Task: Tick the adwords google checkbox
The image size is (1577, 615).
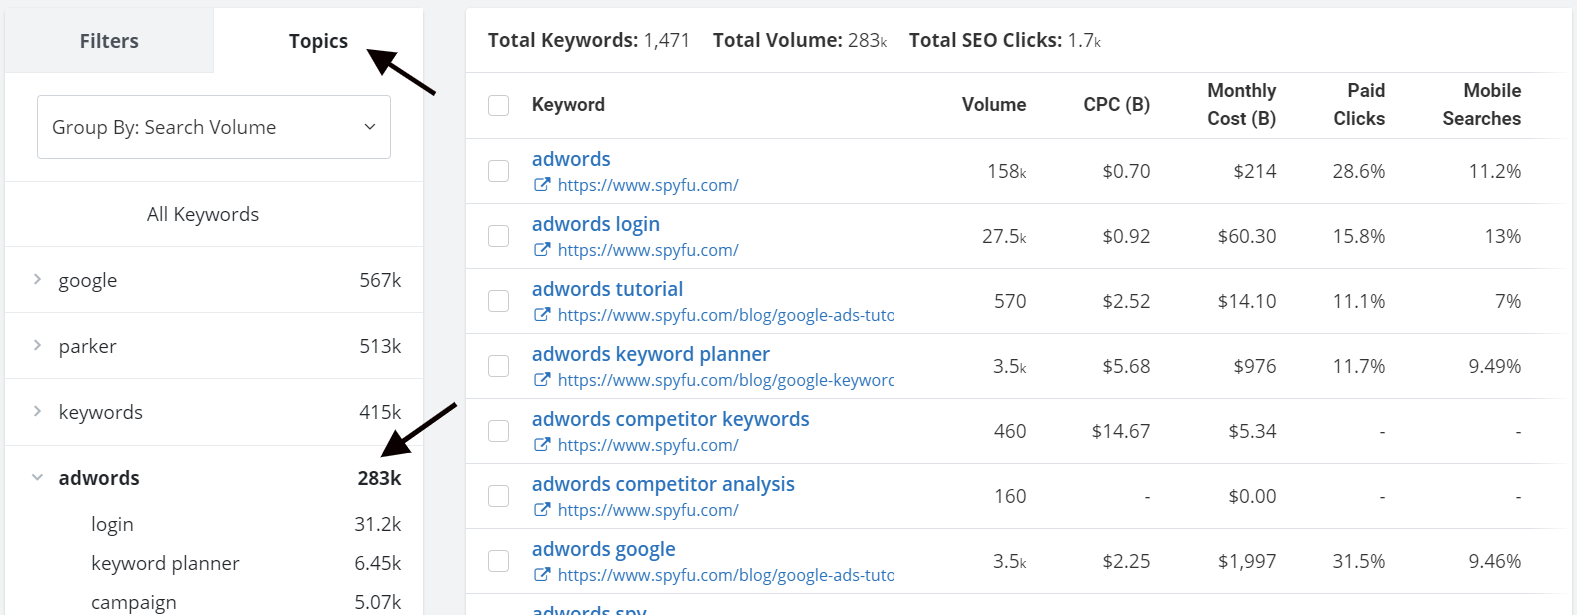Action: tap(498, 561)
